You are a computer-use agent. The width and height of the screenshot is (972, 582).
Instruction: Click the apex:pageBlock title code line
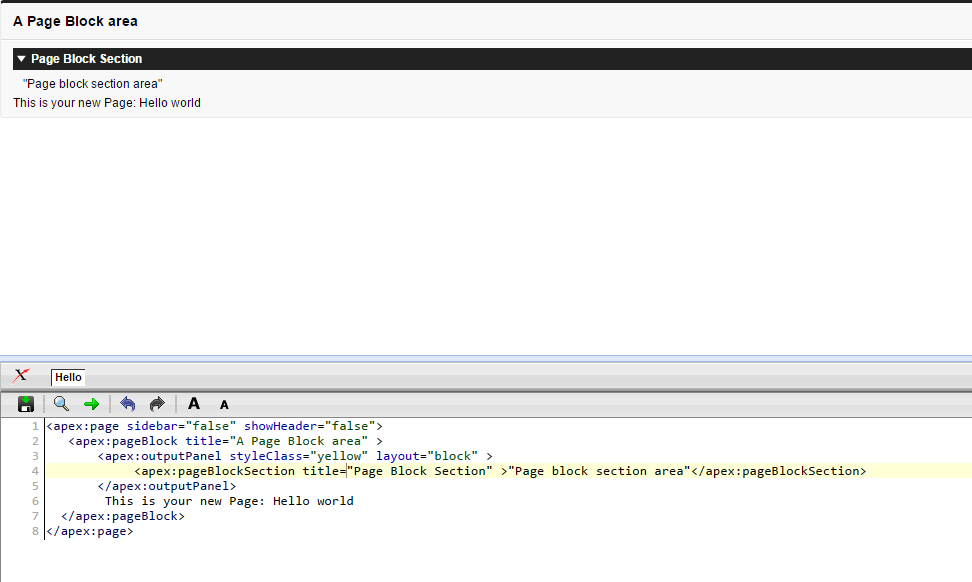(225, 441)
